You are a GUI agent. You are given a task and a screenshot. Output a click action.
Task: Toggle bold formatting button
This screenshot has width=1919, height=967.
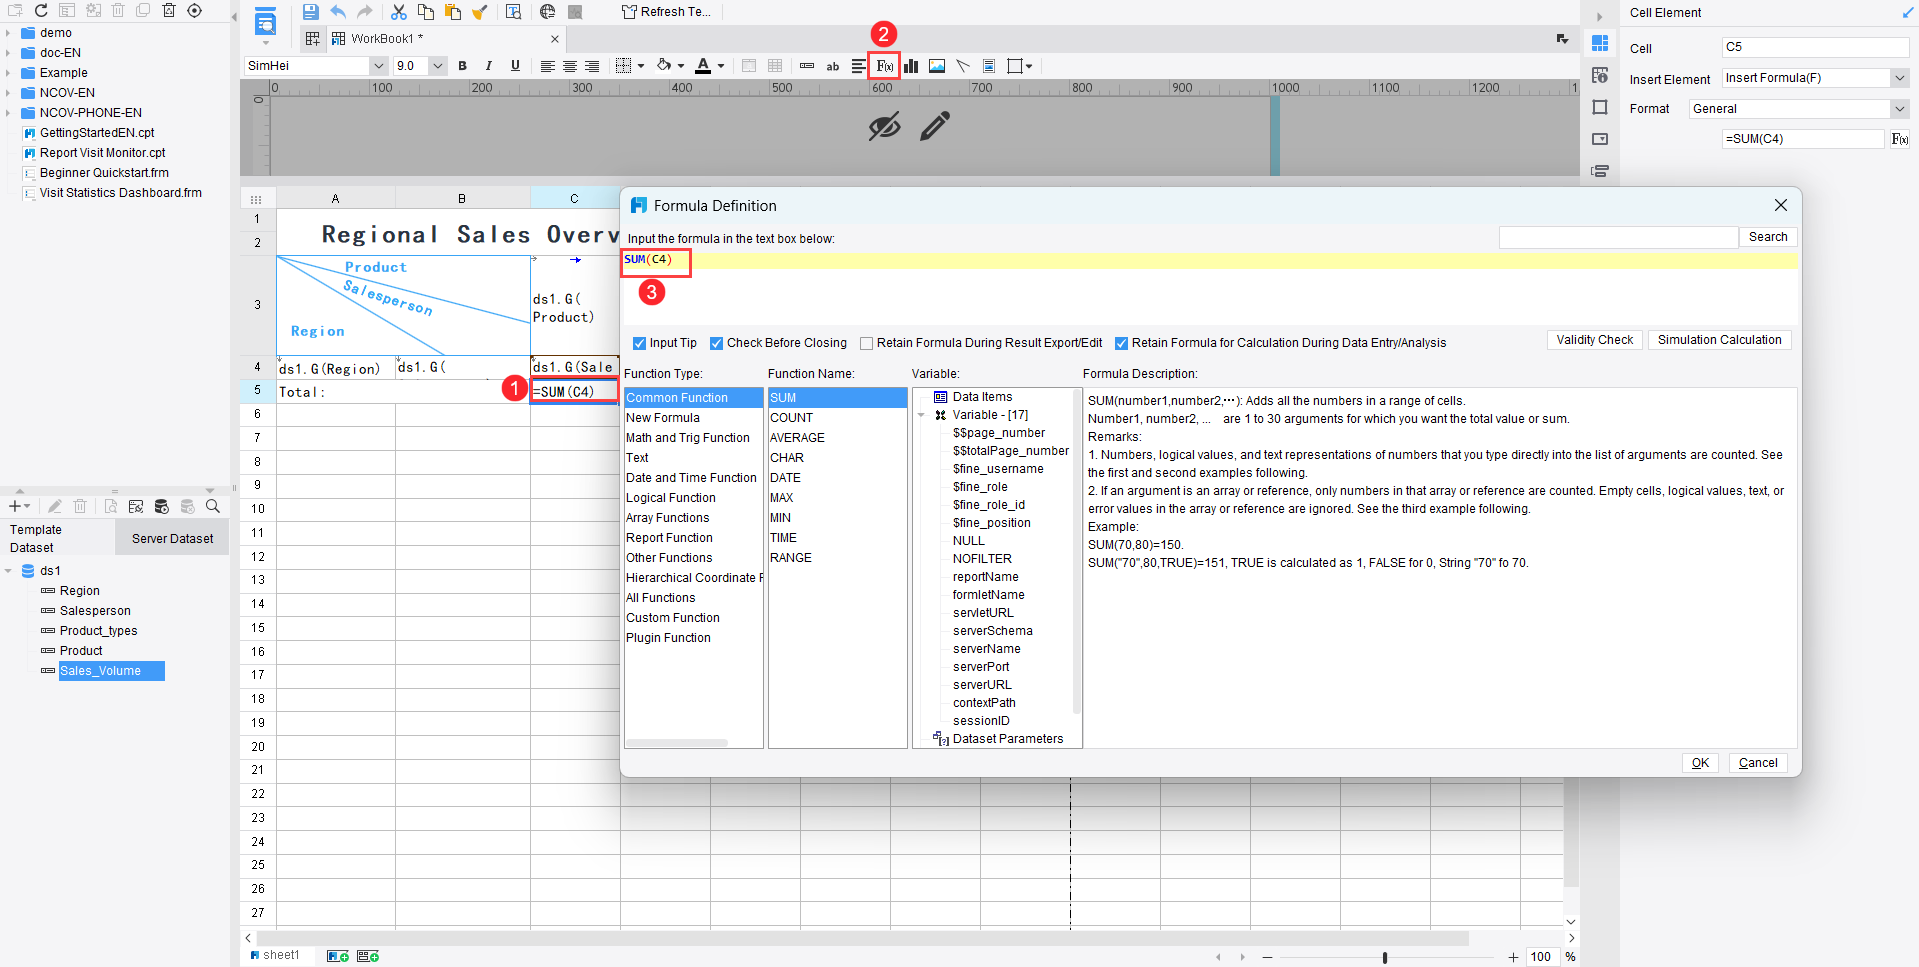click(462, 66)
